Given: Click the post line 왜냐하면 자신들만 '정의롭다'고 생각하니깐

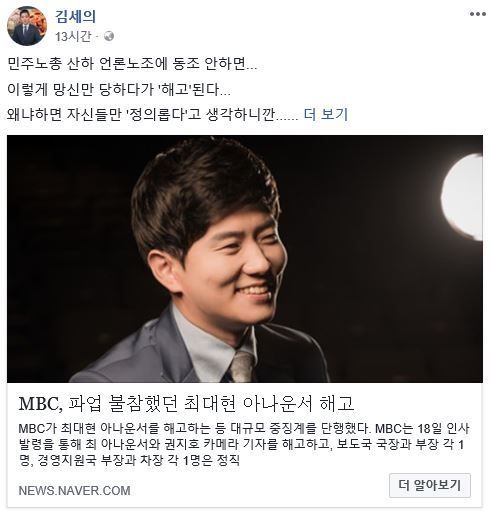Looking at the screenshot, I should (153, 114).
